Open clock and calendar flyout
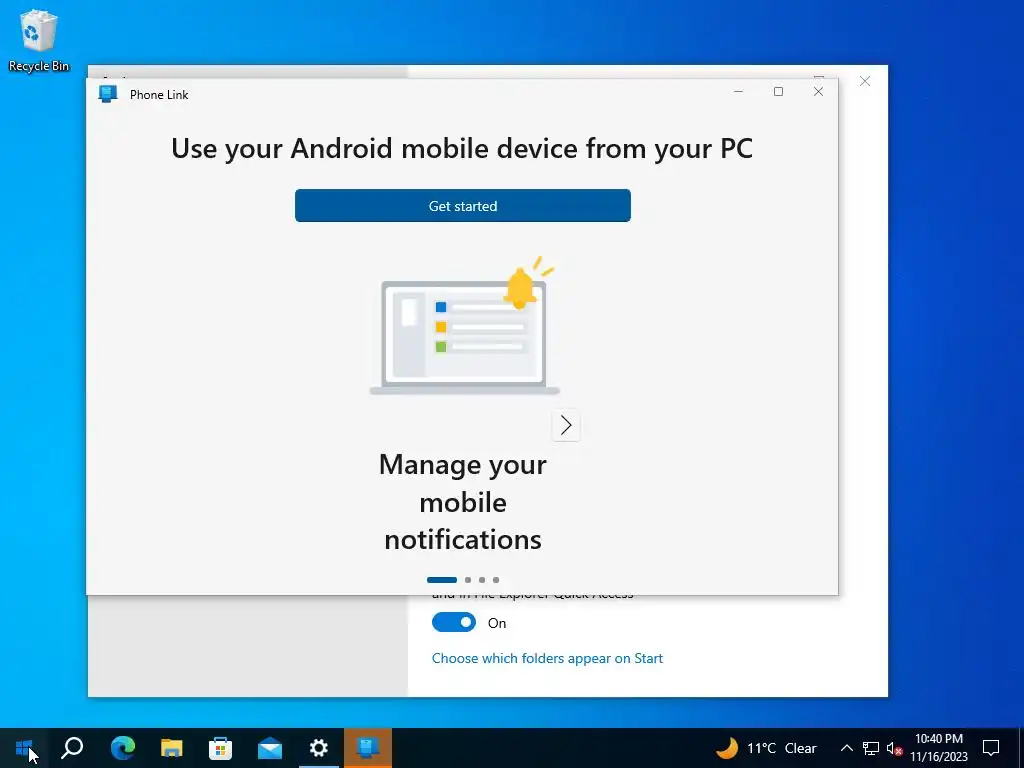The width and height of the screenshot is (1024, 768). tap(938, 748)
